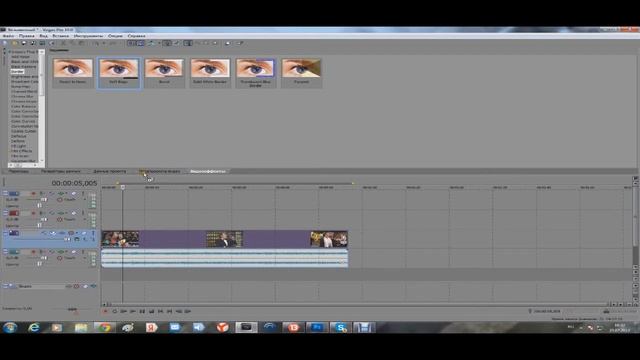Arm second audio track for record
This screenshot has width=640, height=360.
34,213
